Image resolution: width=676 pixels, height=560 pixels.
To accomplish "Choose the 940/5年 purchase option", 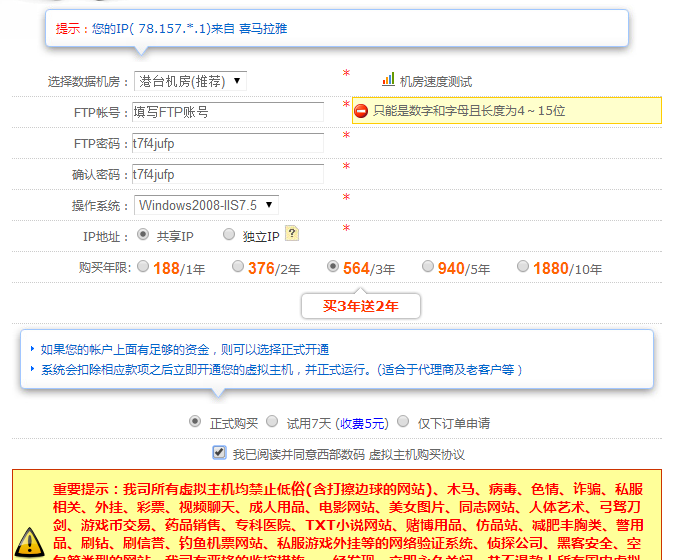I will tap(428, 266).
